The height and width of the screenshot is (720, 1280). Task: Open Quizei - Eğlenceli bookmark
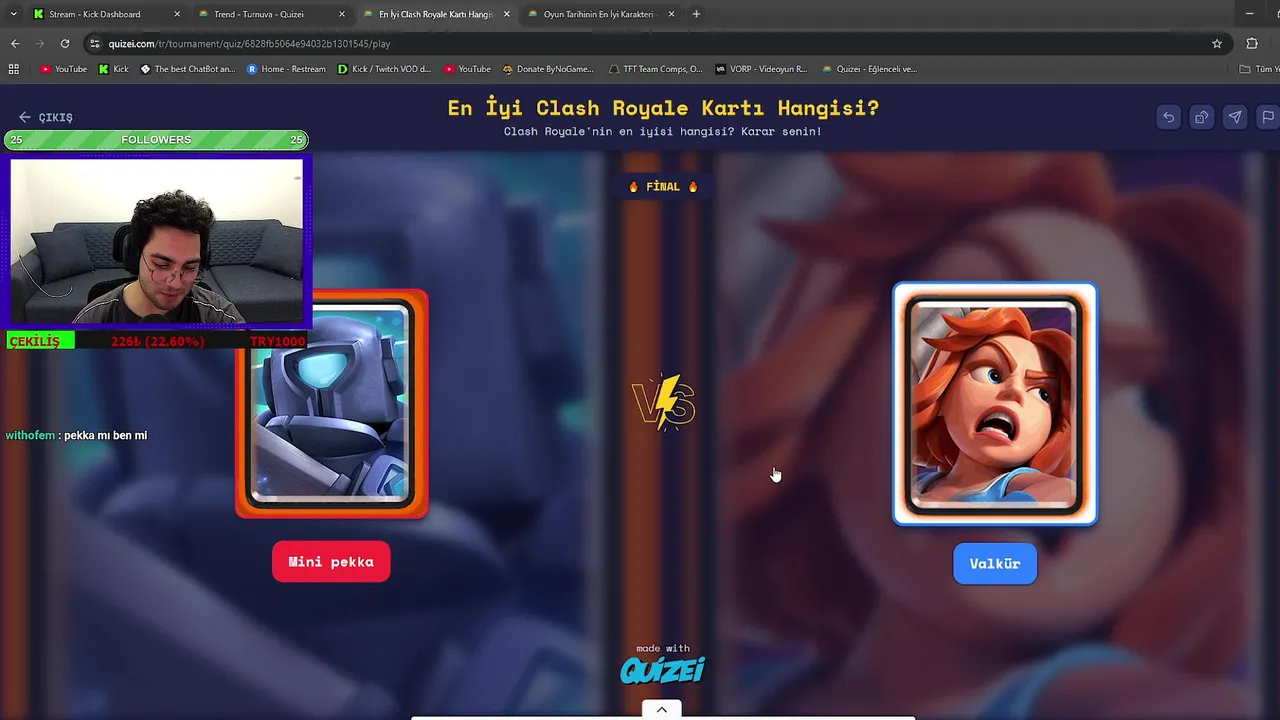tap(869, 69)
